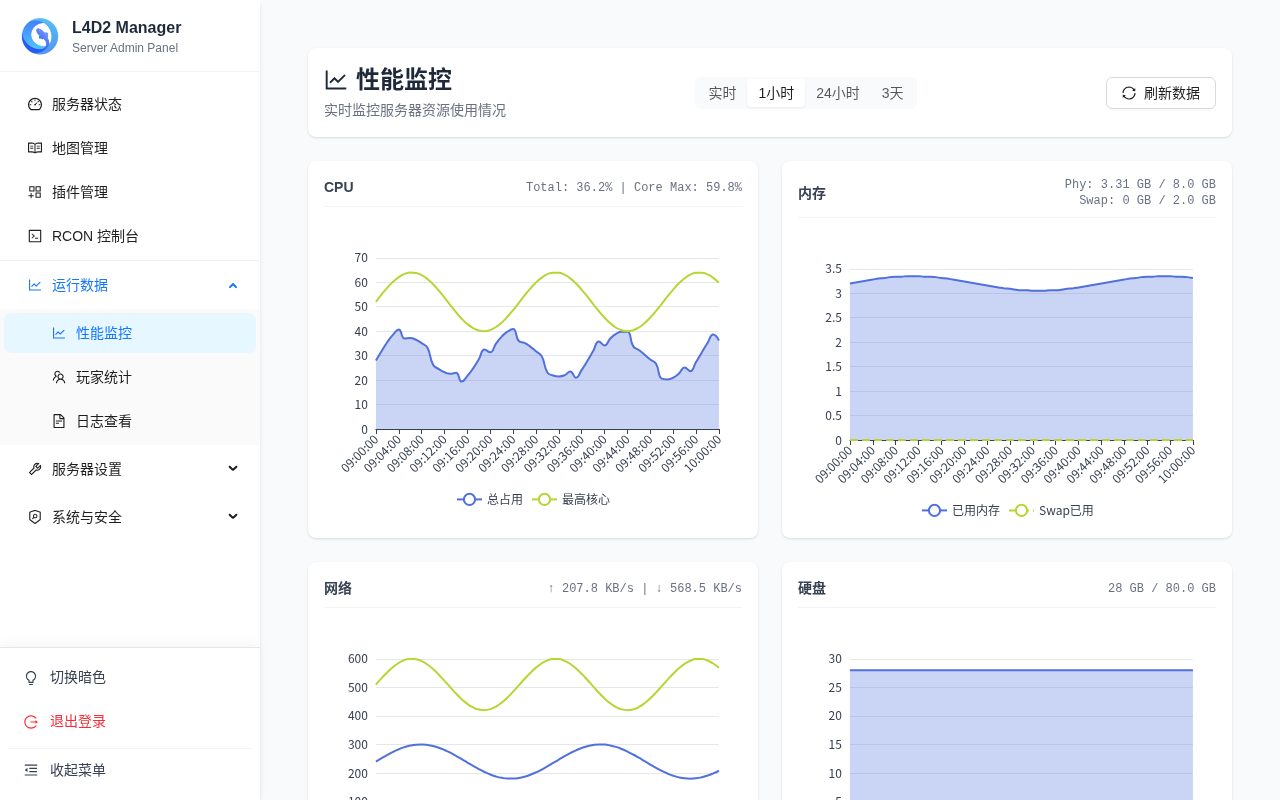The width and height of the screenshot is (1280, 800).
Task: Click the 插件管理 plugin icon
Action: [35, 192]
